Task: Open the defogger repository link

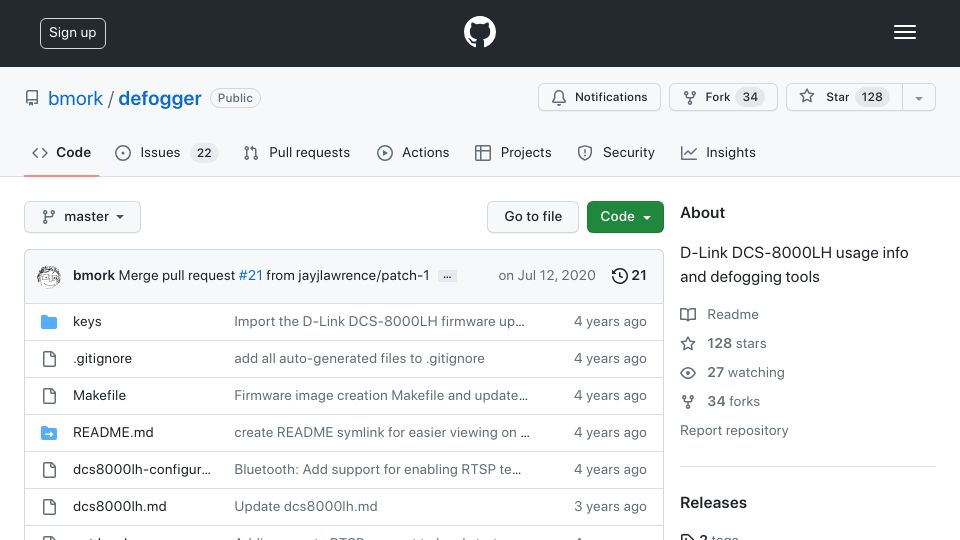Action: [x=160, y=99]
